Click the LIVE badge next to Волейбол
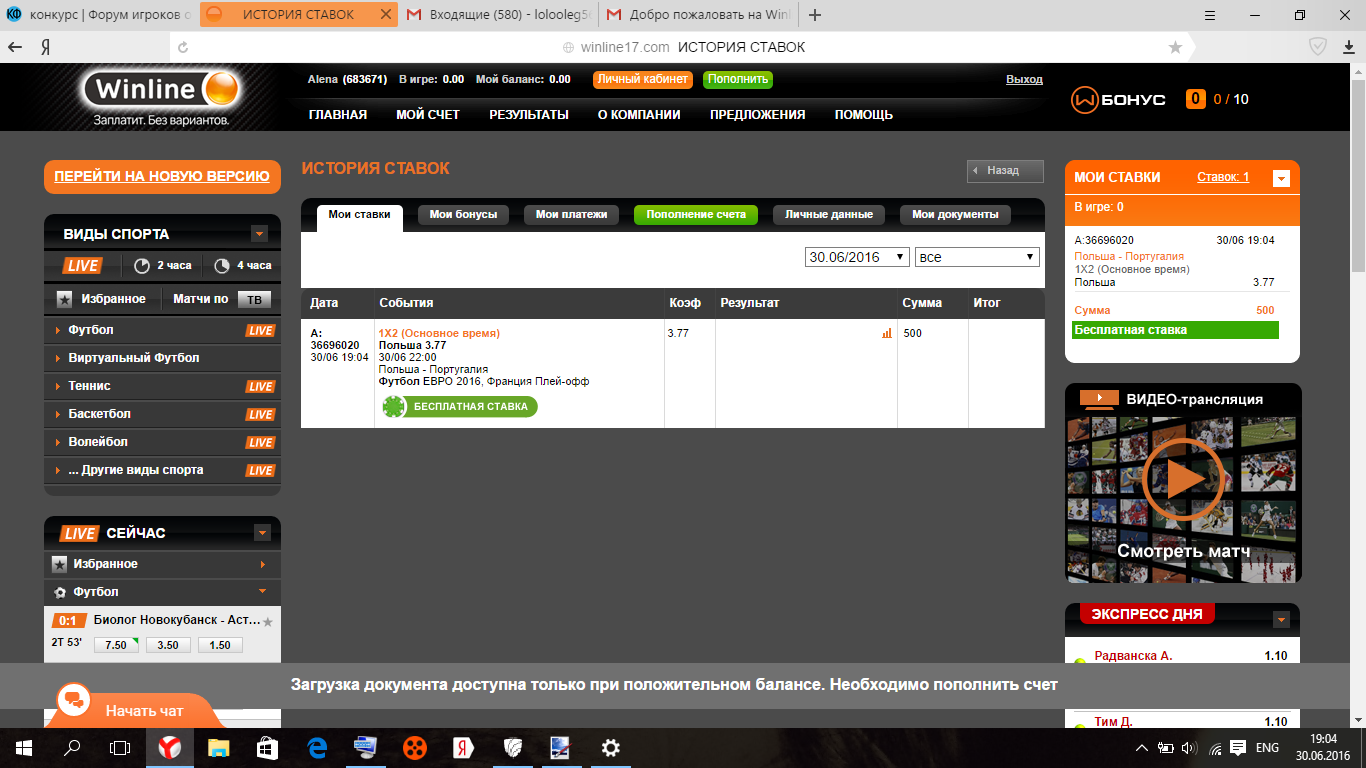1366x768 pixels. (x=260, y=443)
